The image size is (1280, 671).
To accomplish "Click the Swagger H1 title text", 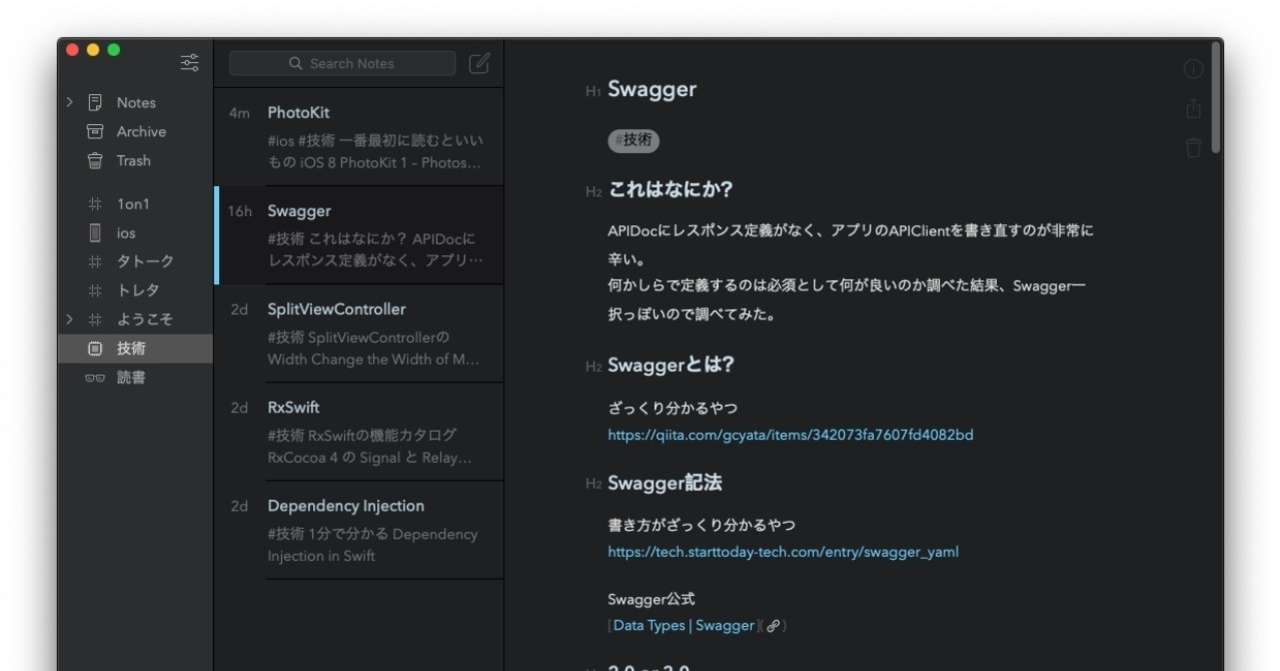I will [652, 90].
